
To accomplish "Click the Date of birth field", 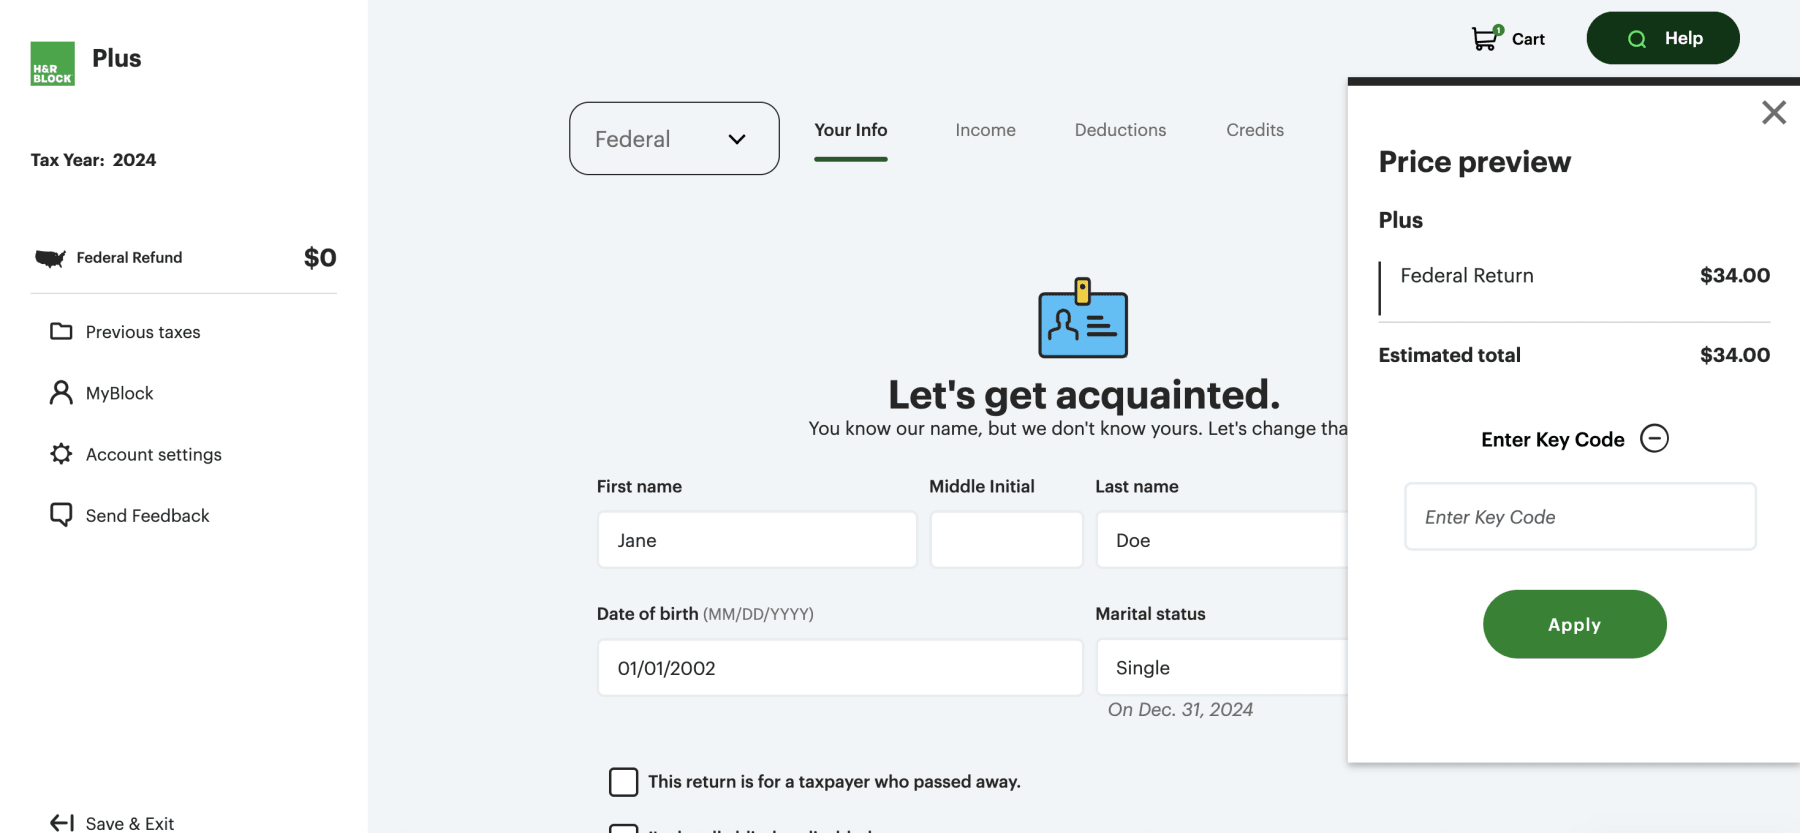I will (840, 668).
